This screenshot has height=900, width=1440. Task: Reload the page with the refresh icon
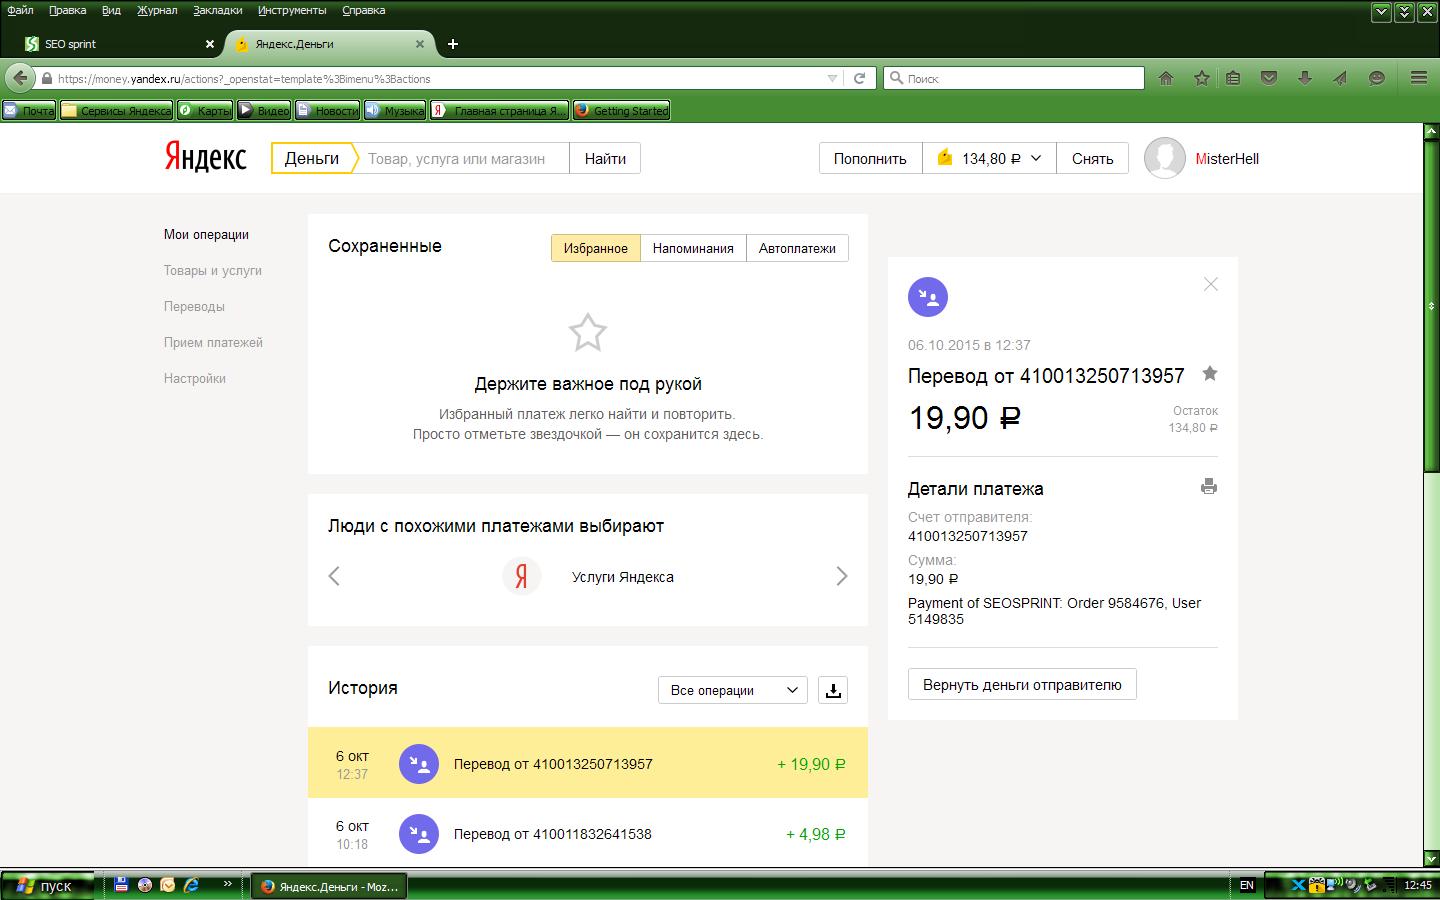coord(859,78)
